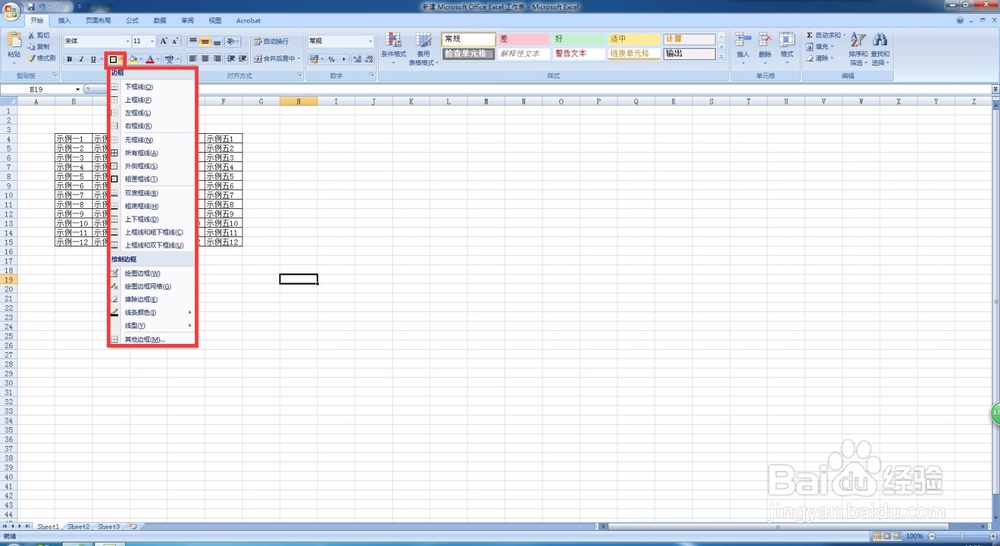
Task: Open the font name 宋体 dropdown
Action: tap(128, 41)
